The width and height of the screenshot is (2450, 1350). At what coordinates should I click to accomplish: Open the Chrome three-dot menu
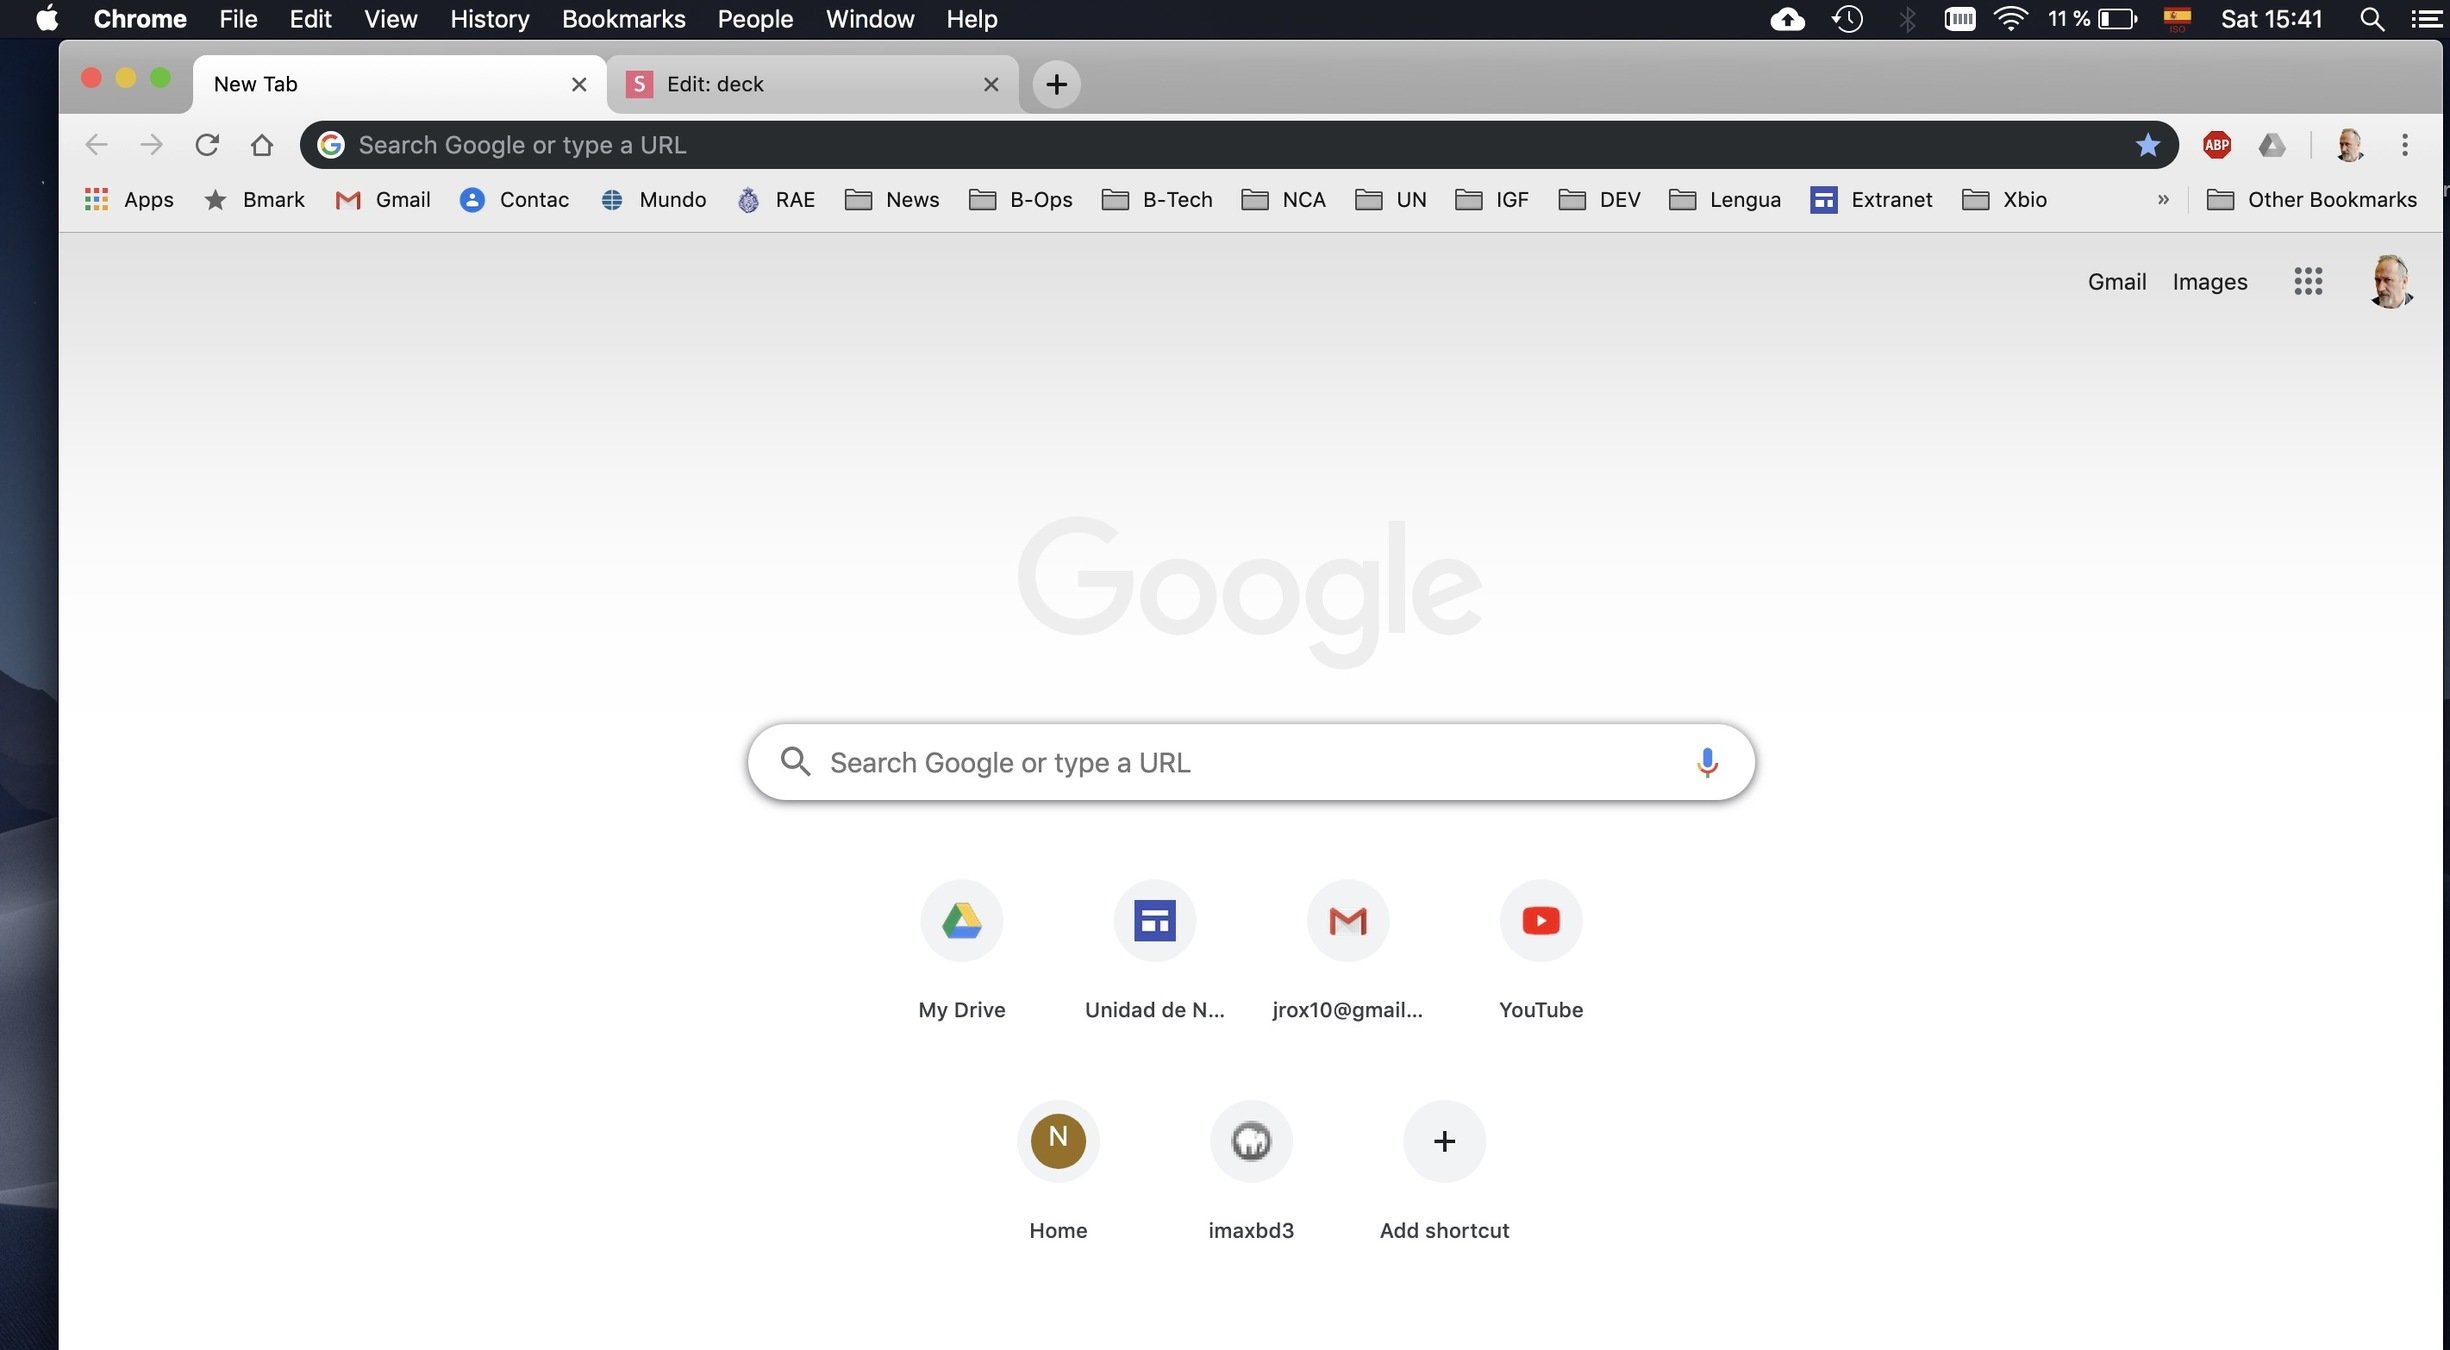(2405, 145)
